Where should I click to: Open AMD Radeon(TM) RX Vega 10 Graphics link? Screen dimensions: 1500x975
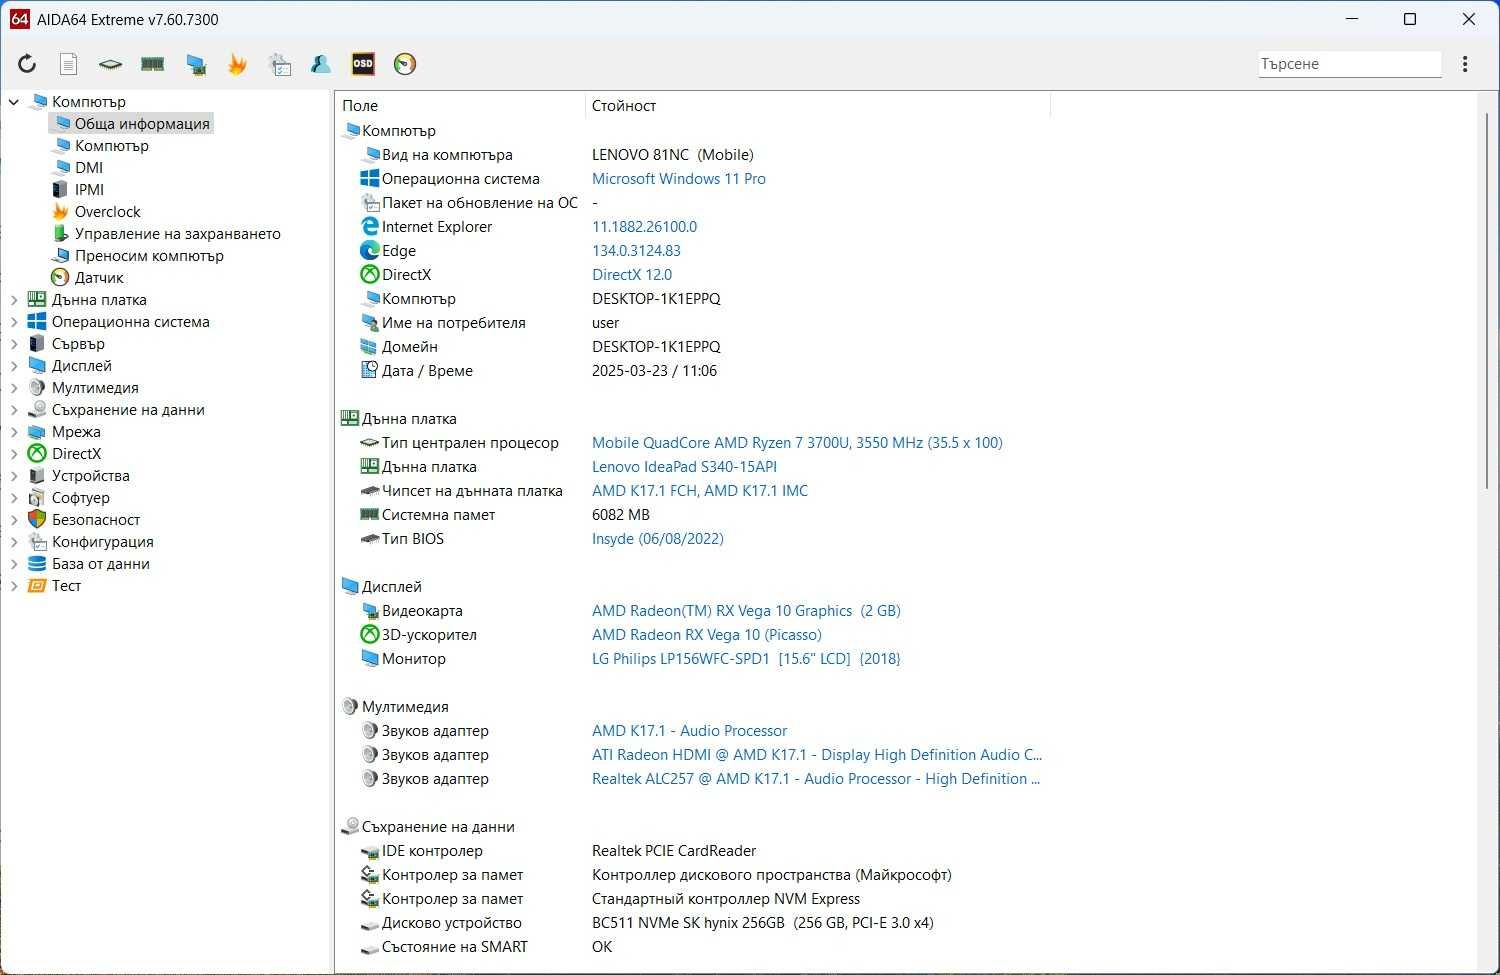[x=746, y=611]
